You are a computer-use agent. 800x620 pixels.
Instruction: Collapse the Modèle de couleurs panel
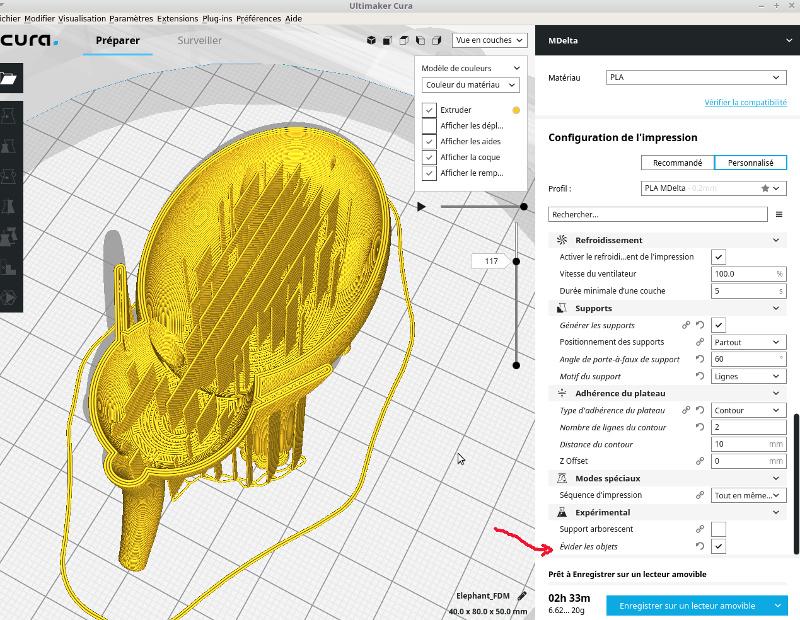tap(516, 68)
